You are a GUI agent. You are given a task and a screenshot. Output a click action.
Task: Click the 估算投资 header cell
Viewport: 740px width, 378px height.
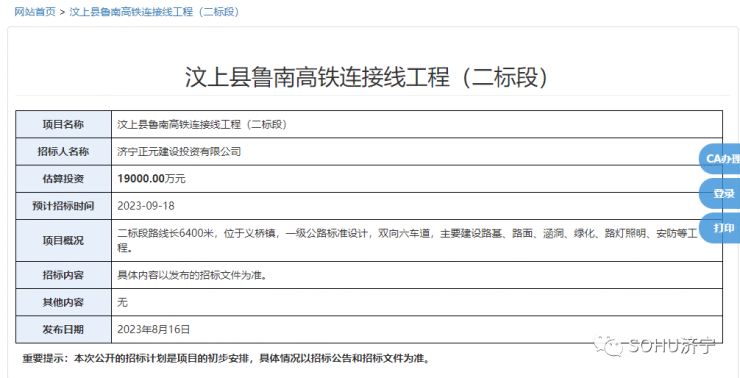pyautogui.click(x=63, y=179)
